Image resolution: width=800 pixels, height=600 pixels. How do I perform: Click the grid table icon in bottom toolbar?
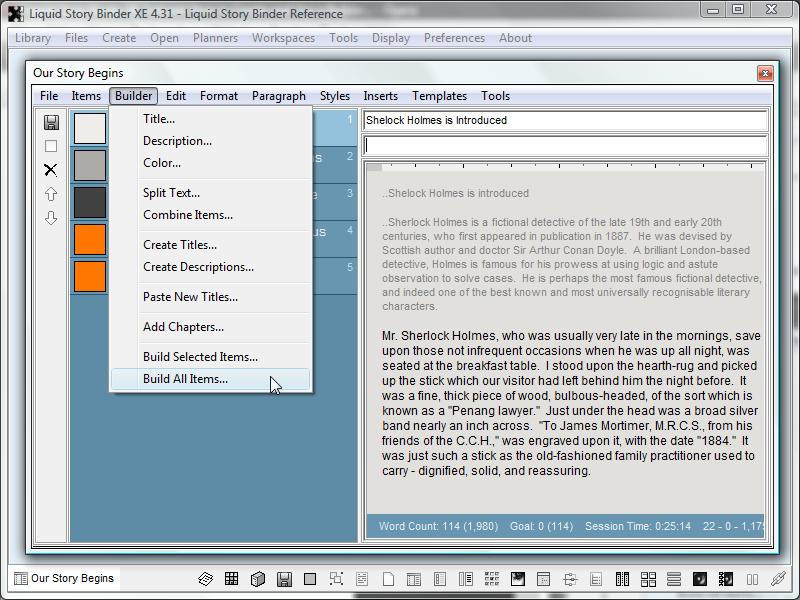click(x=232, y=579)
